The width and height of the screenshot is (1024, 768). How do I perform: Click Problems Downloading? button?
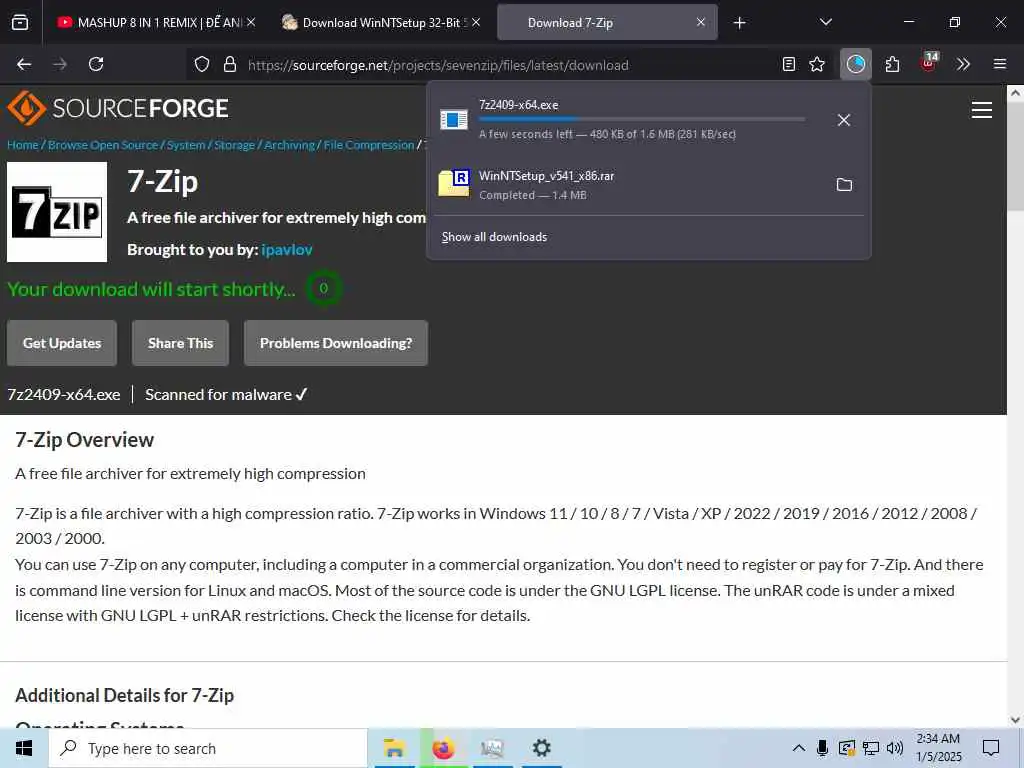[336, 343]
